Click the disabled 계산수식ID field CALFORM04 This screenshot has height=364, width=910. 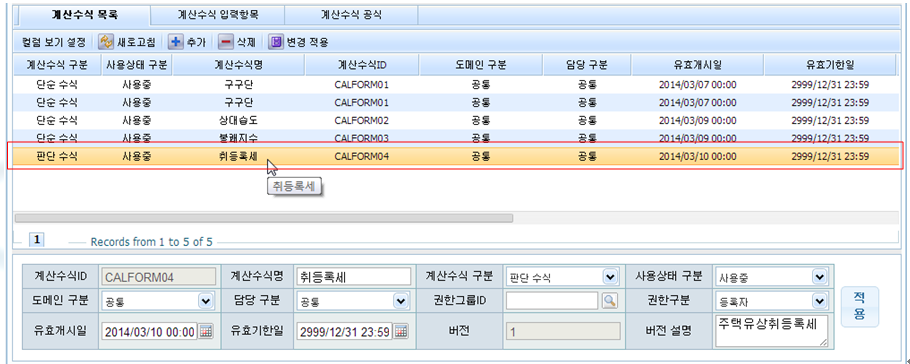159,276
